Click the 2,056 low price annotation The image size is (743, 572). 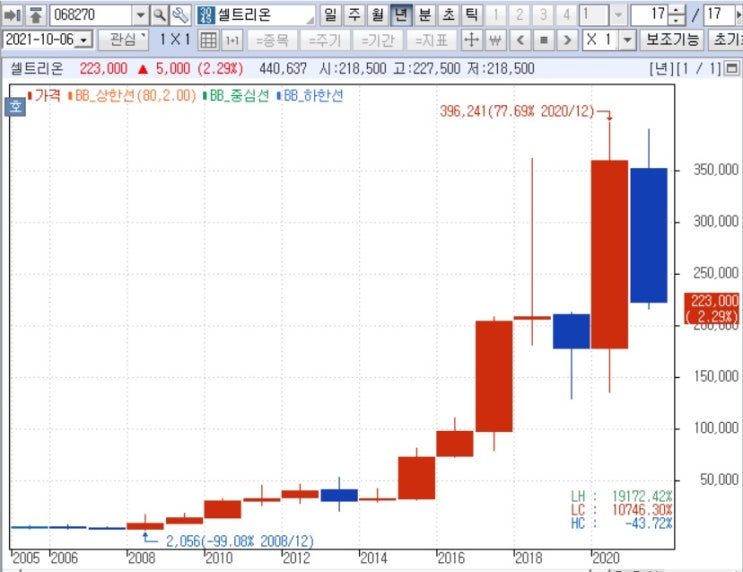click(240, 541)
